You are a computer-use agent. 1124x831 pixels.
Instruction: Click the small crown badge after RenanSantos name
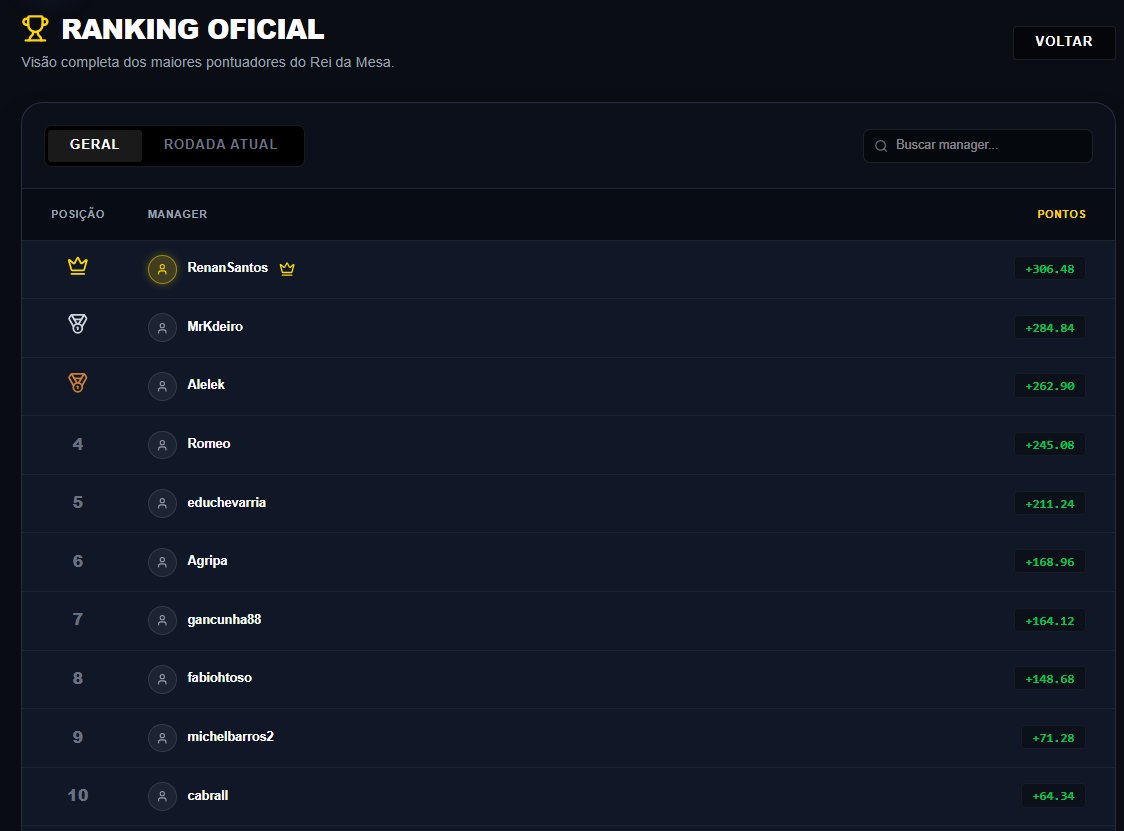point(287,269)
